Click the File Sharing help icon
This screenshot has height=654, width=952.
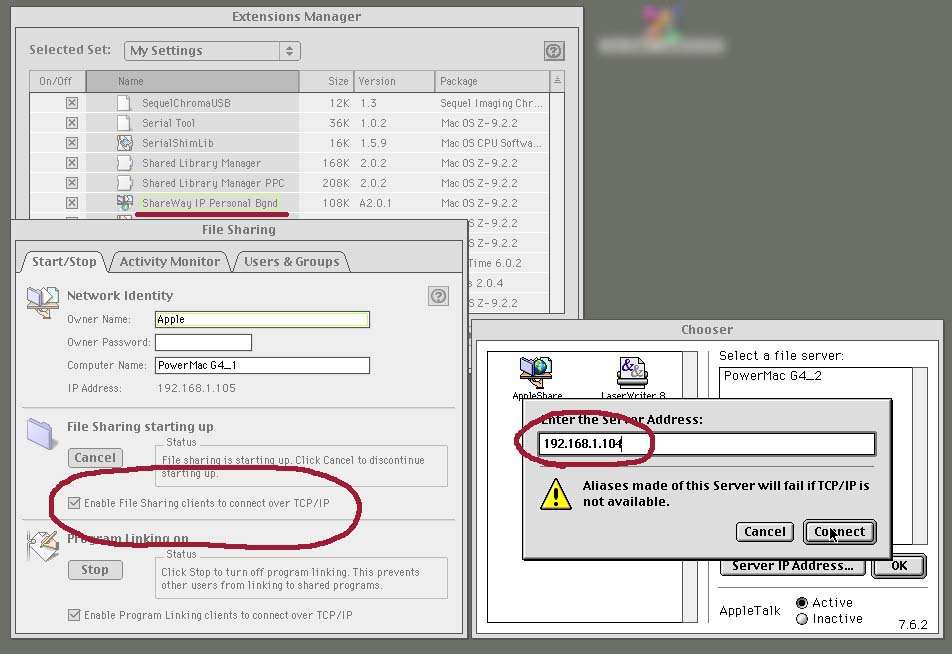[438, 296]
